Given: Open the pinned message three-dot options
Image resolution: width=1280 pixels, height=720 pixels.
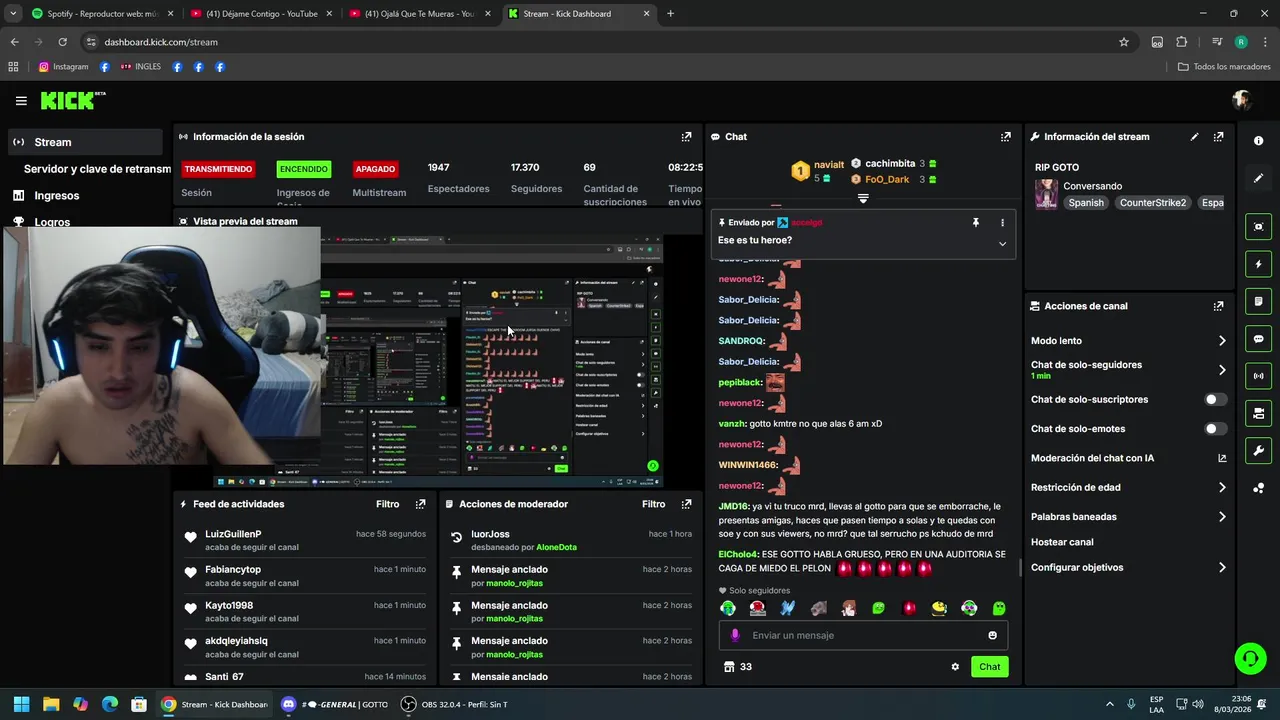Looking at the screenshot, I should 1002,223.
